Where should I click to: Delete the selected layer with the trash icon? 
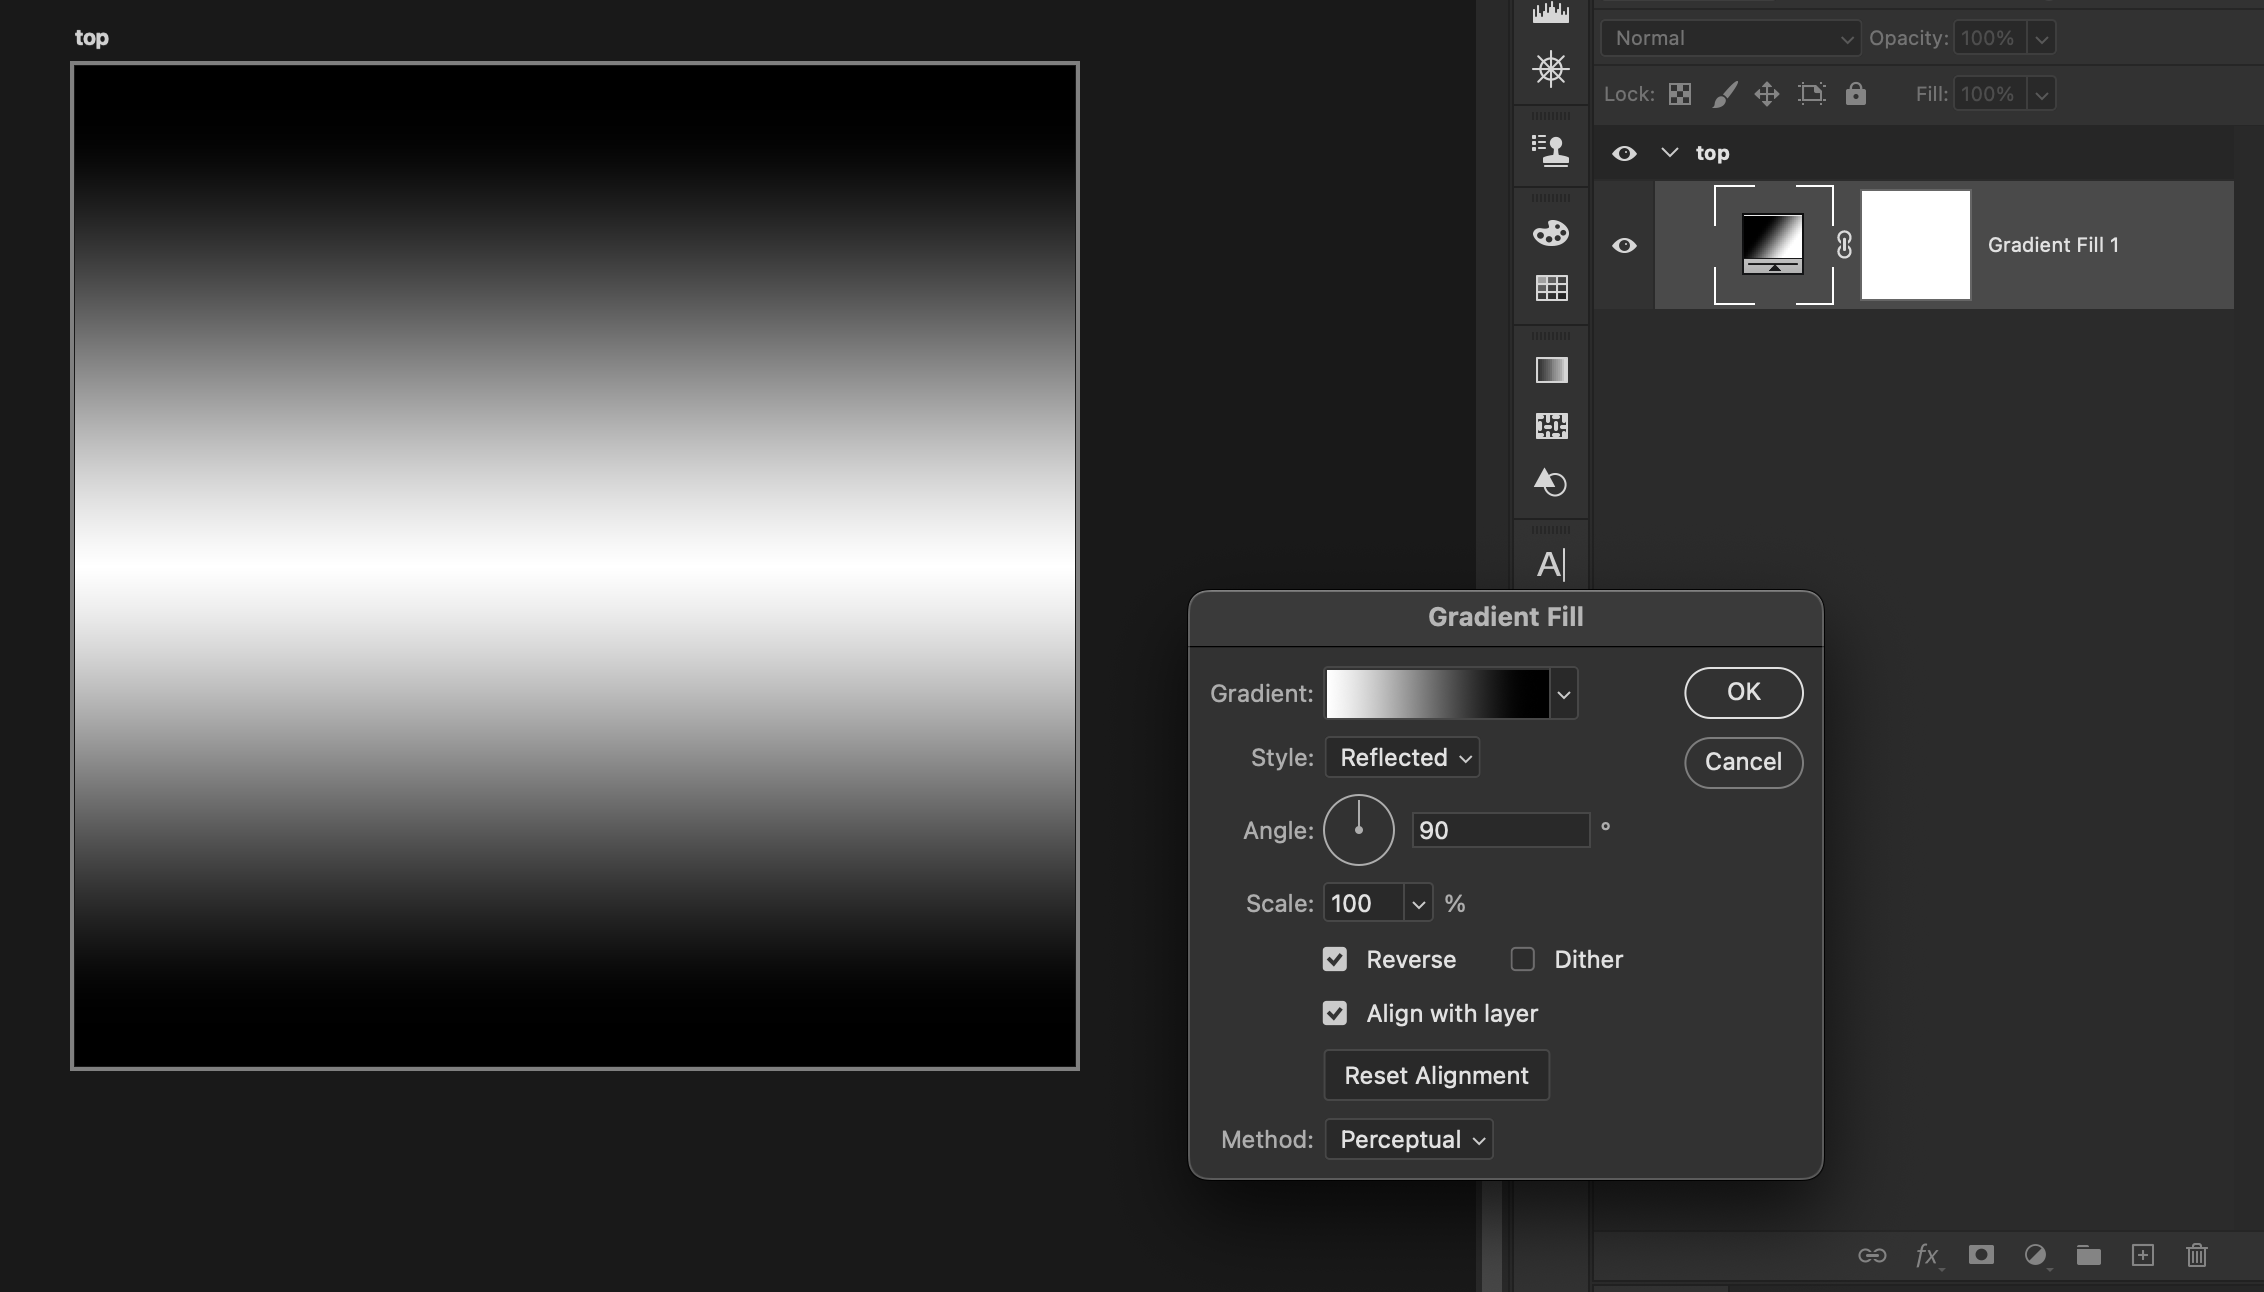click(2196, 1256)
